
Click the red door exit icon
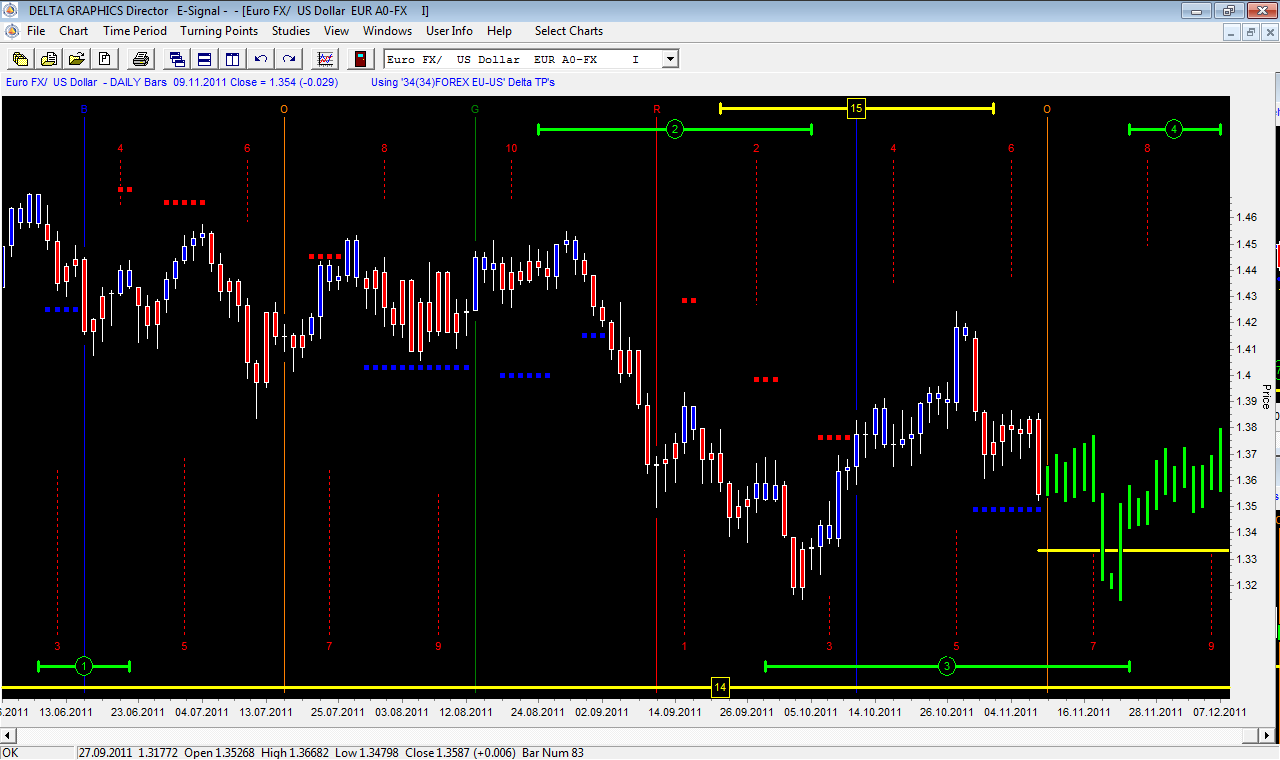pyautogui.click(x=360, y=59)
